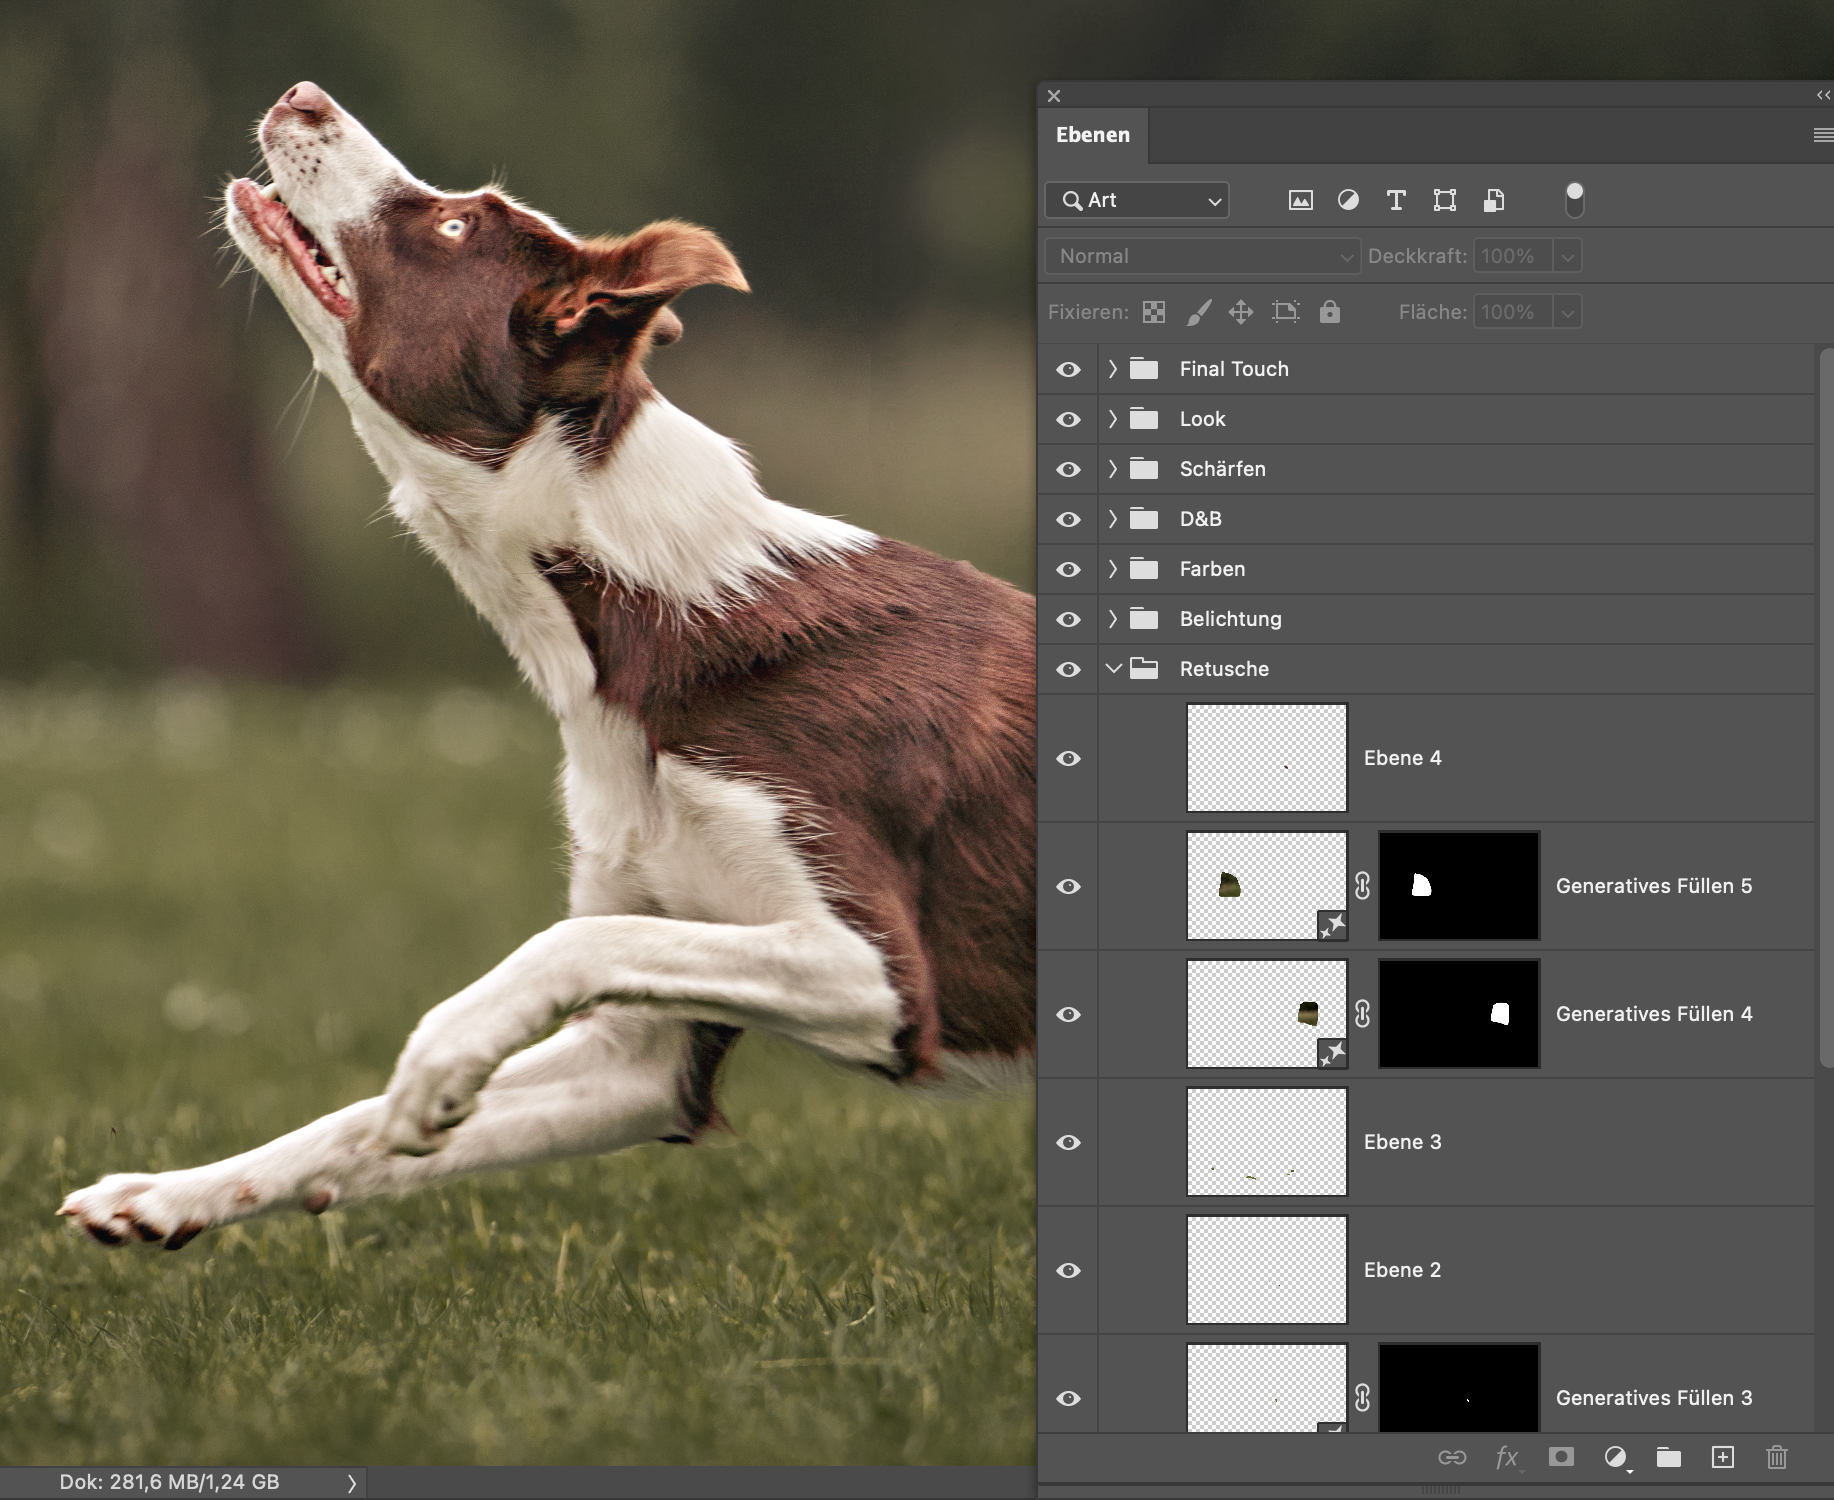Create a new layer with plus icon
This screenshot has width=1834, height=1500.
pos(1722,1457)
